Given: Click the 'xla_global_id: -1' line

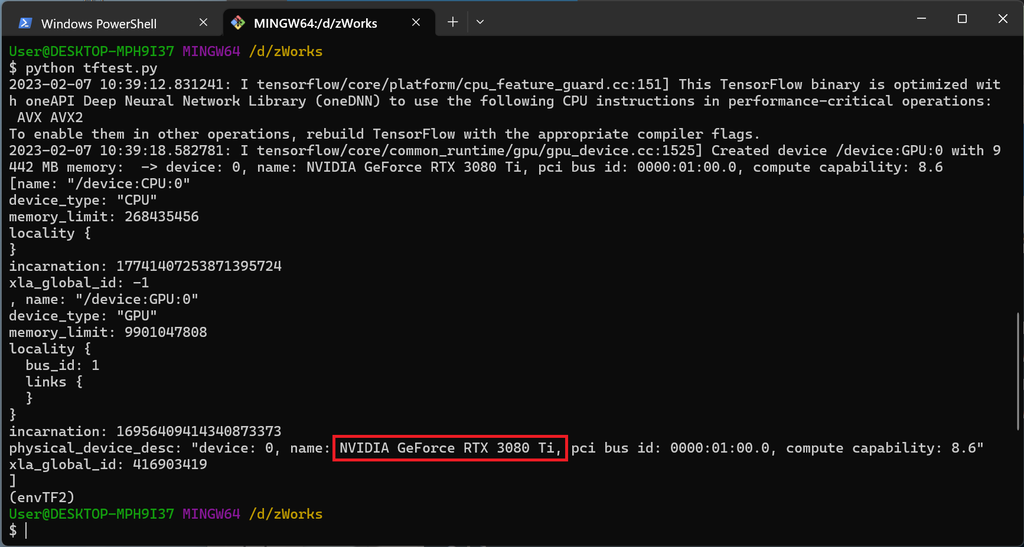Looking at the screenshot, I should (x=79, y=283).
